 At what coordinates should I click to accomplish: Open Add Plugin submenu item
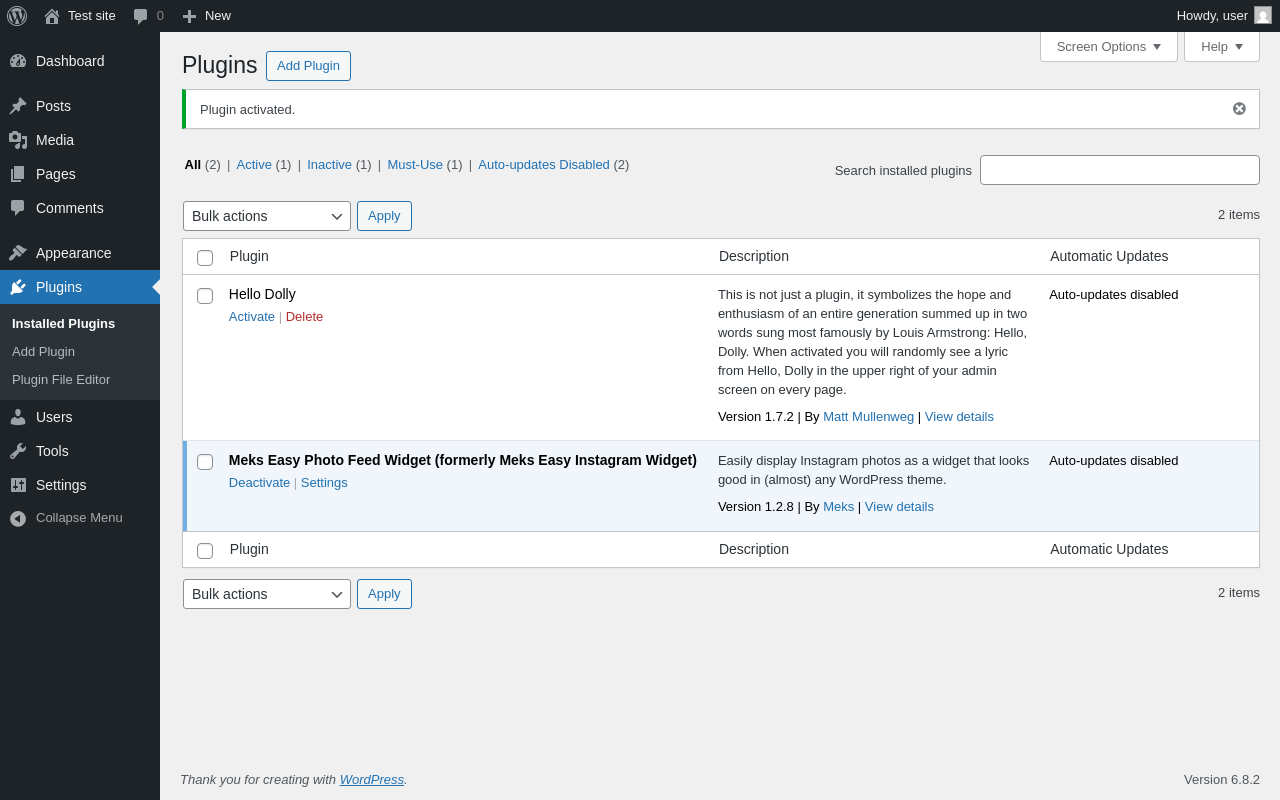point(43,352)
